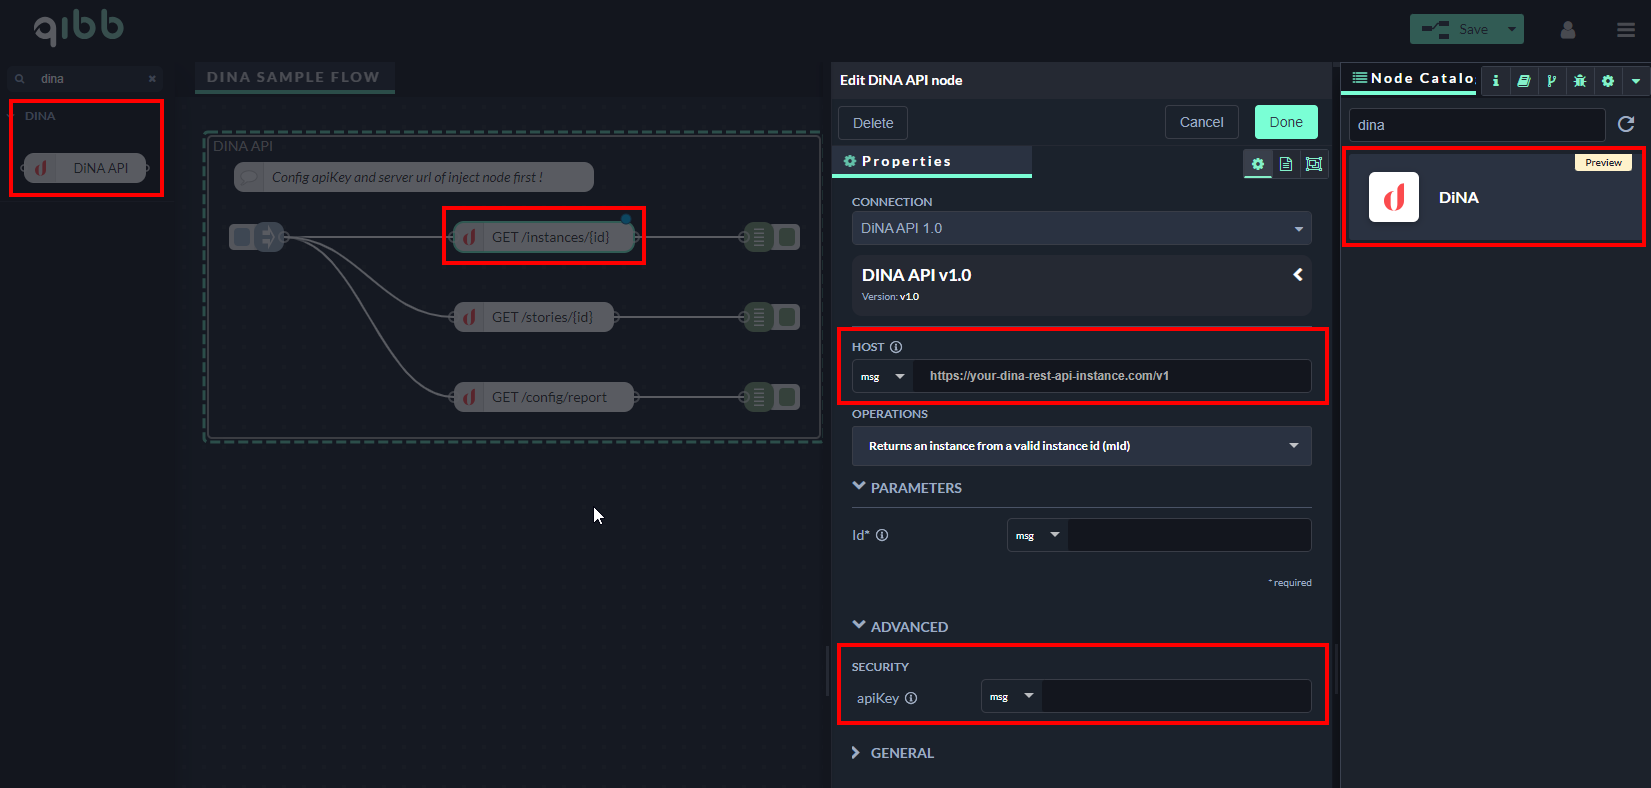Select debug node icon on config/report row
Screen dimensions: 1651x788
pyautogui.click(x=759, y=397)
